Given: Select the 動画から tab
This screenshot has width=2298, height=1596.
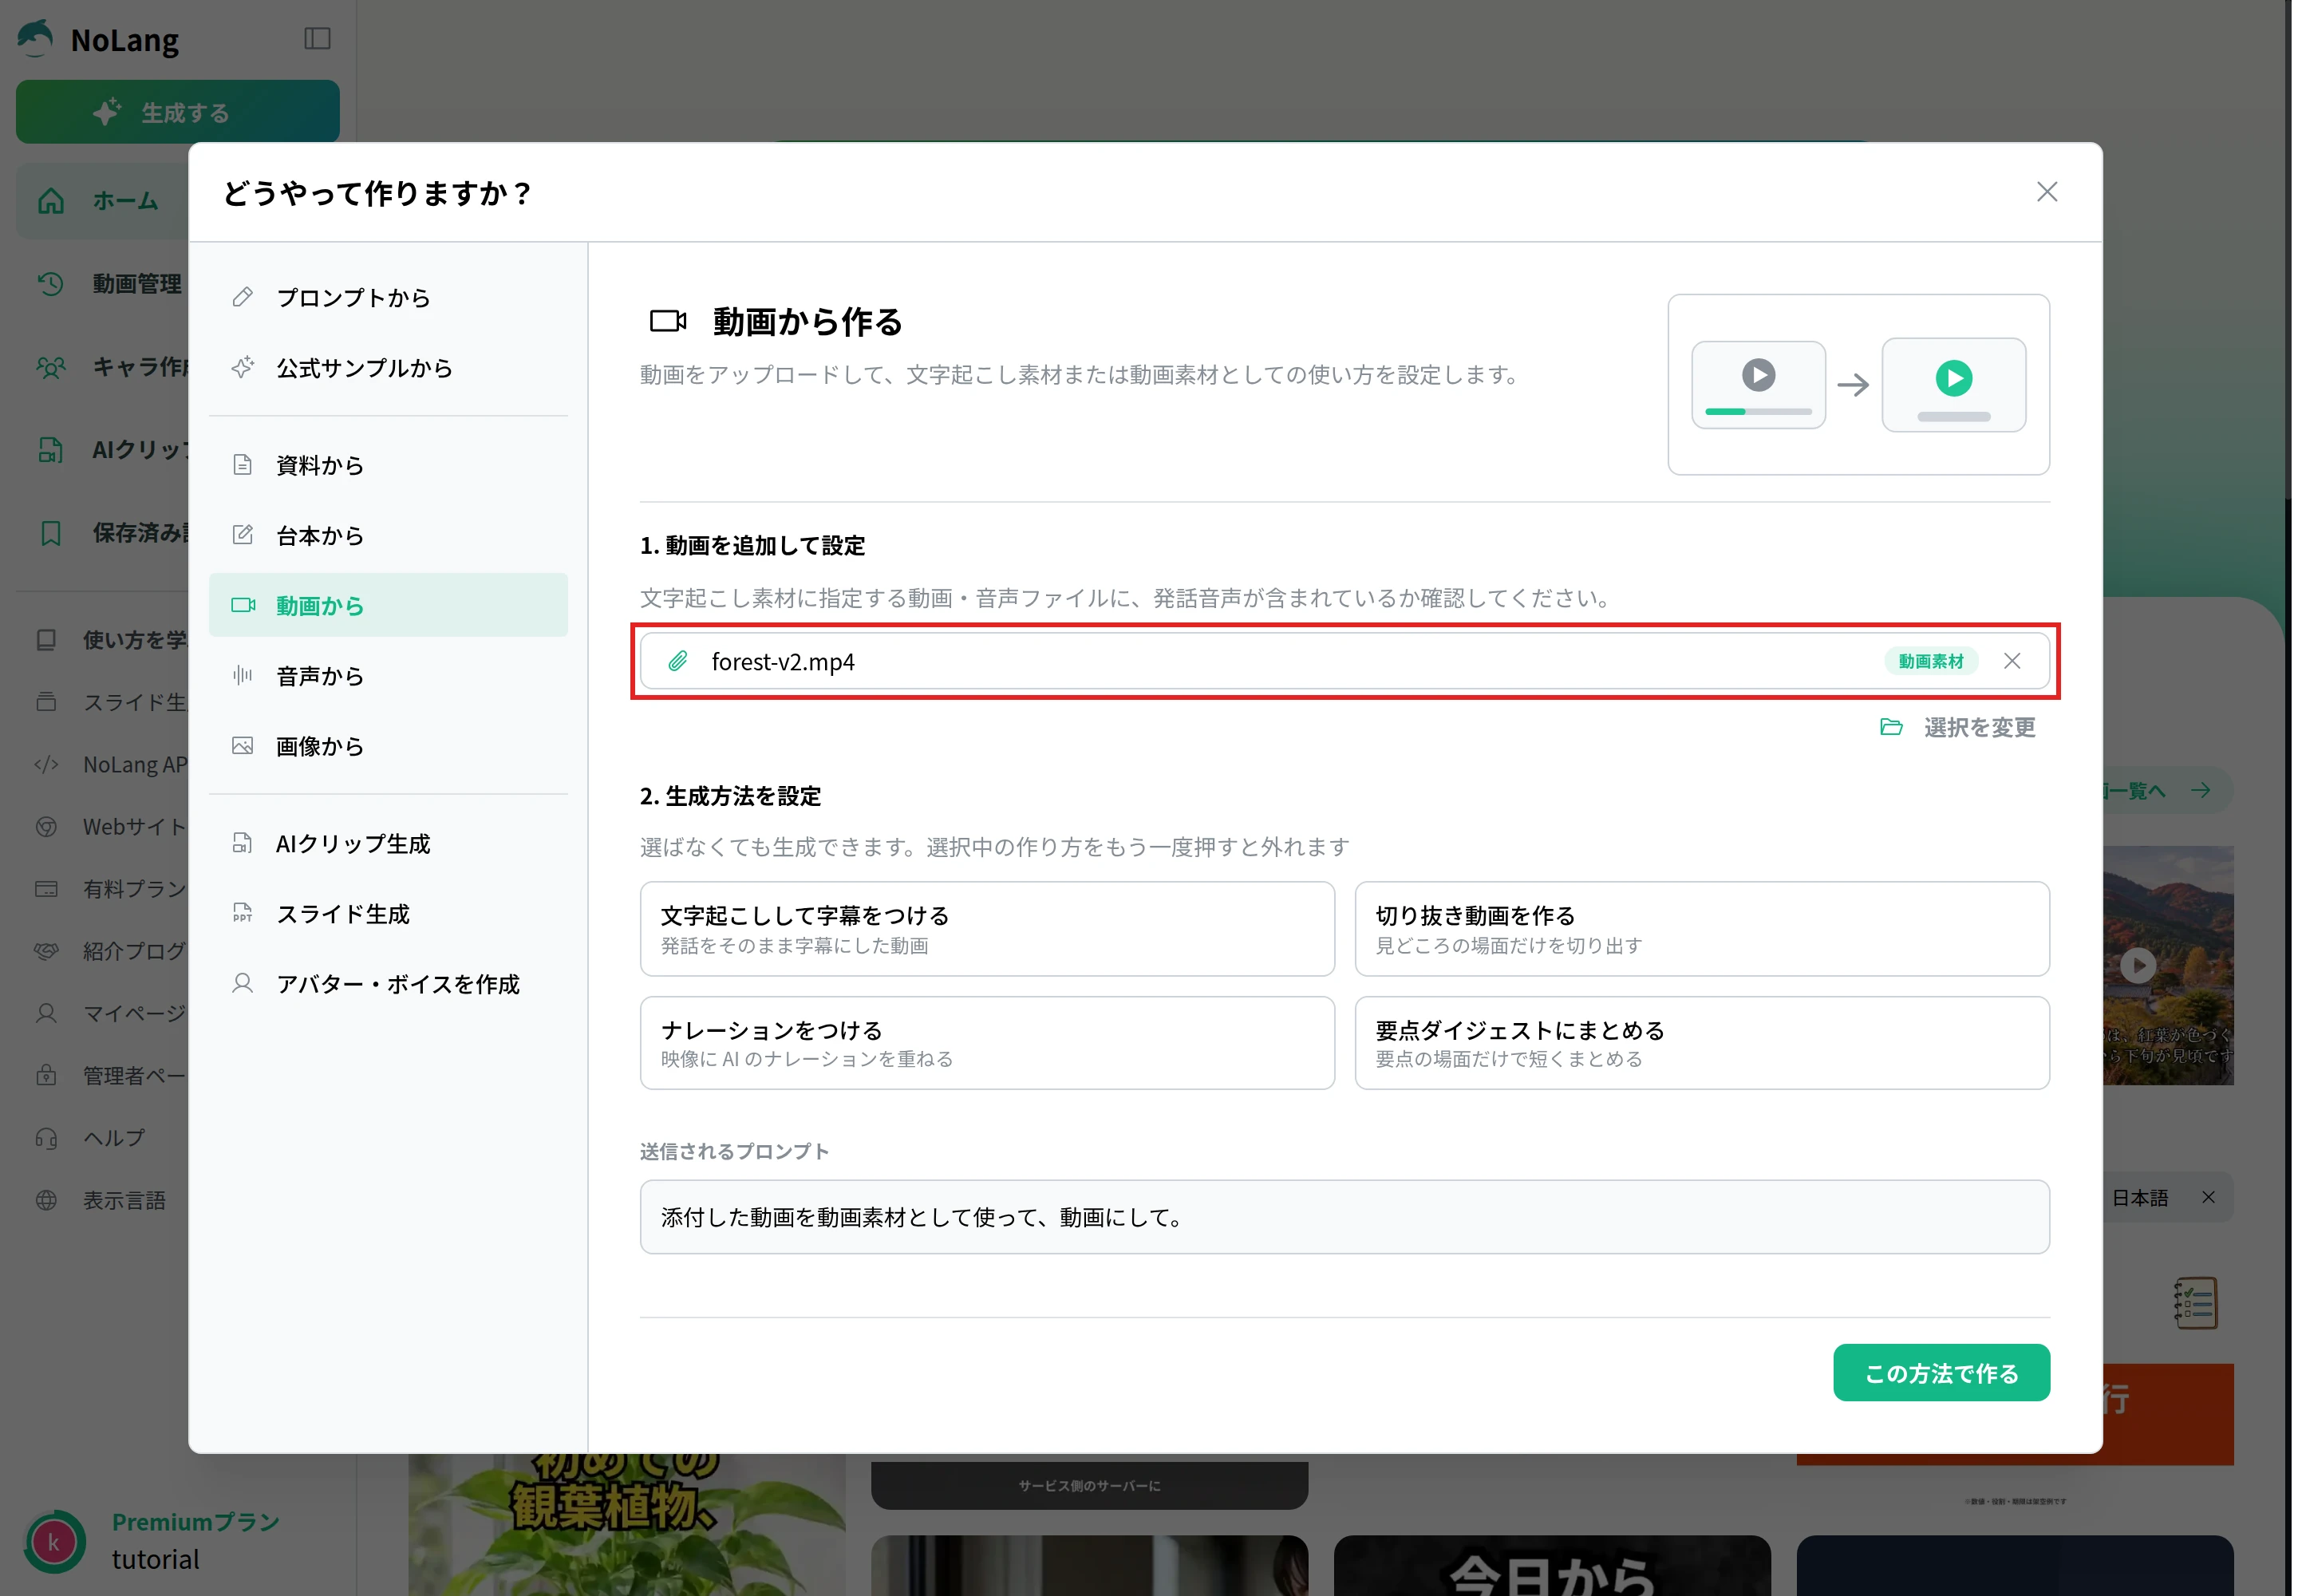Looking at the screenshot, I should coord(388,605).
